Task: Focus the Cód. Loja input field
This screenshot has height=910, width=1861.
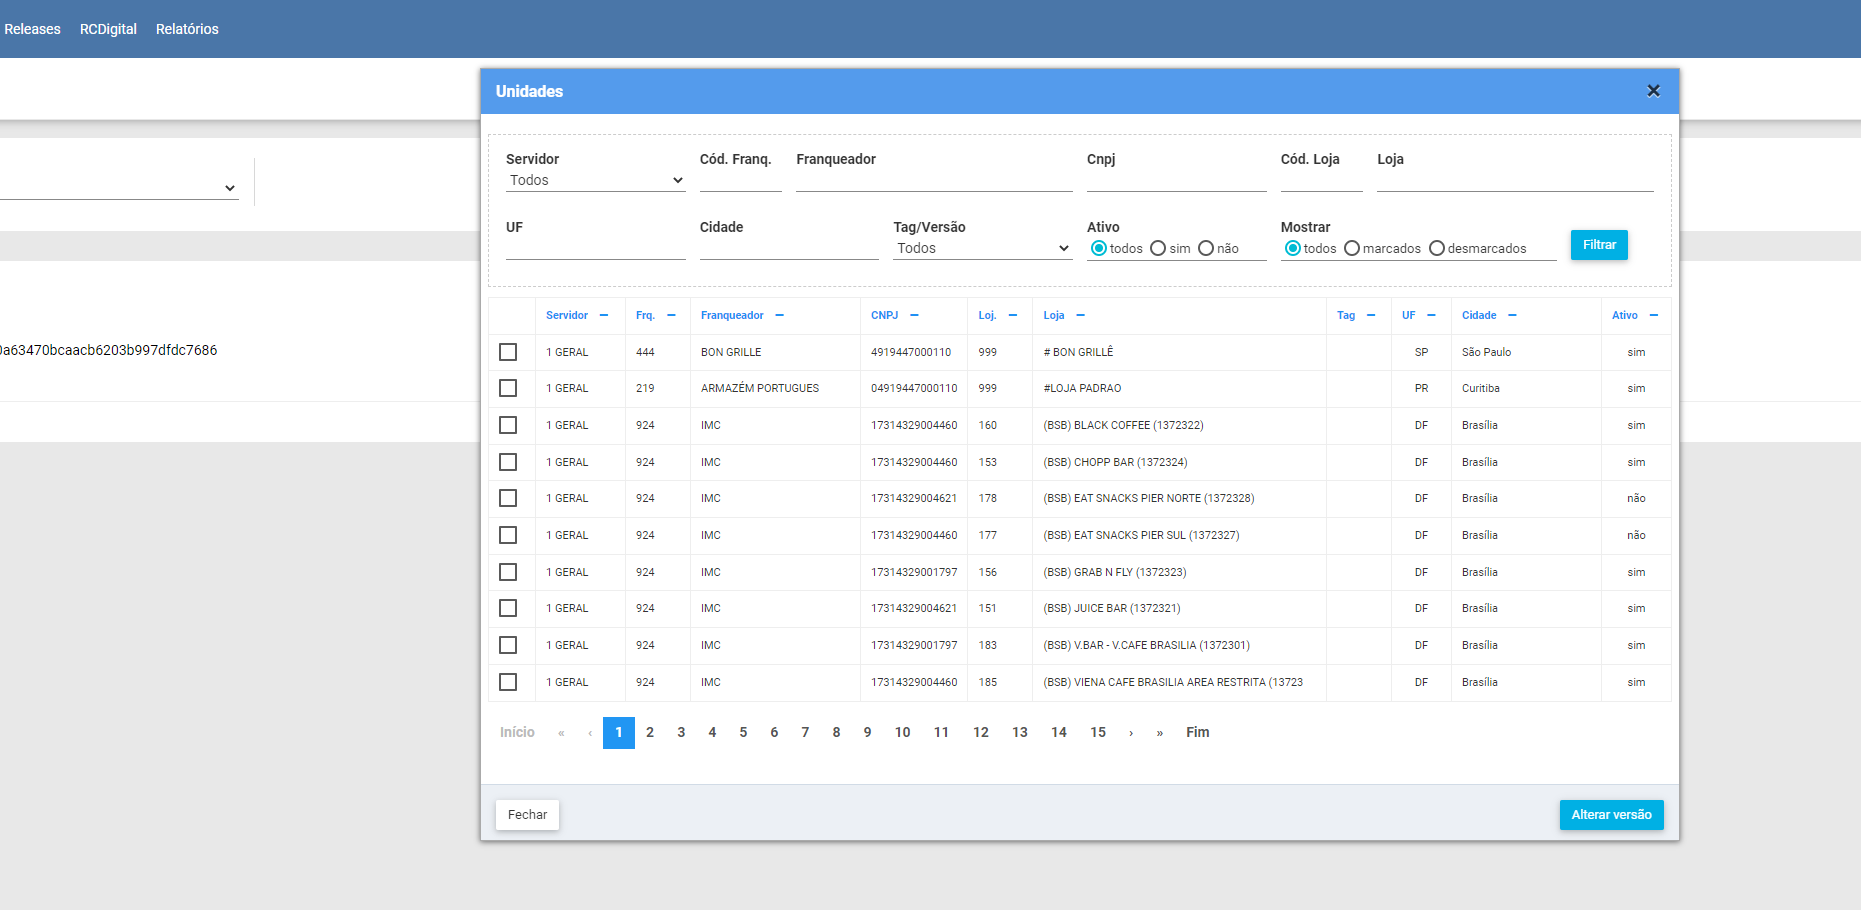Action: 1321,180
